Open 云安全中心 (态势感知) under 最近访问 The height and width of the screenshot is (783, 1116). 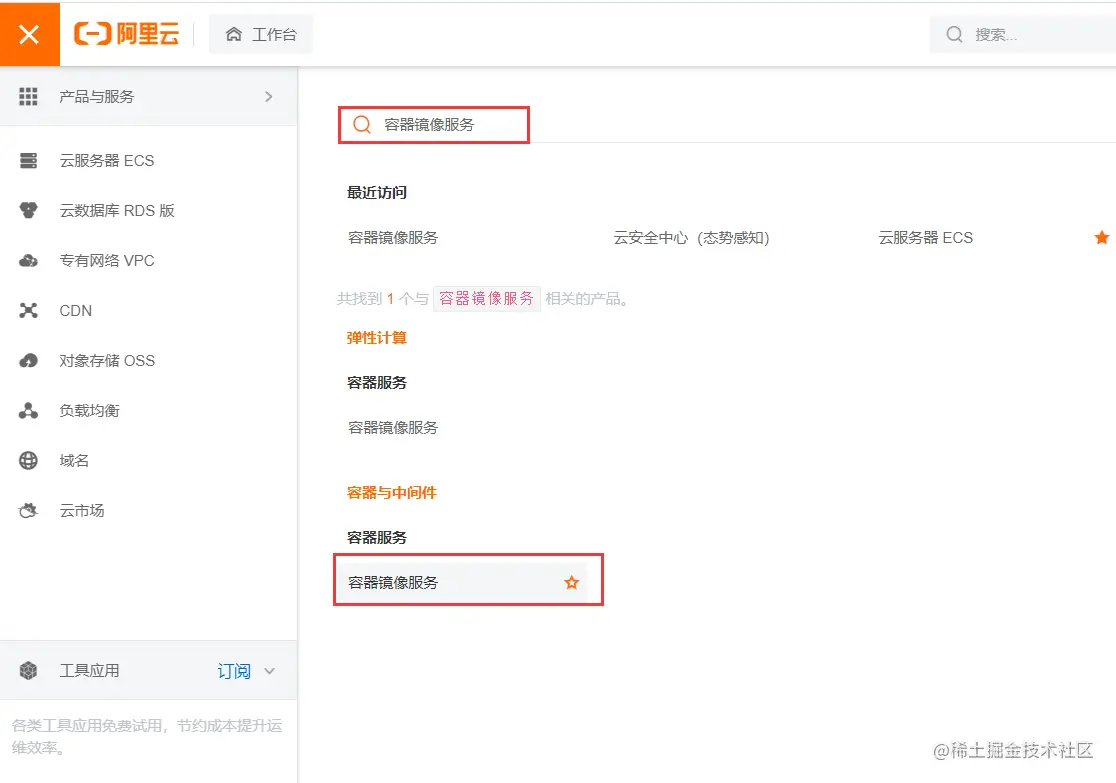coord(691,238)
